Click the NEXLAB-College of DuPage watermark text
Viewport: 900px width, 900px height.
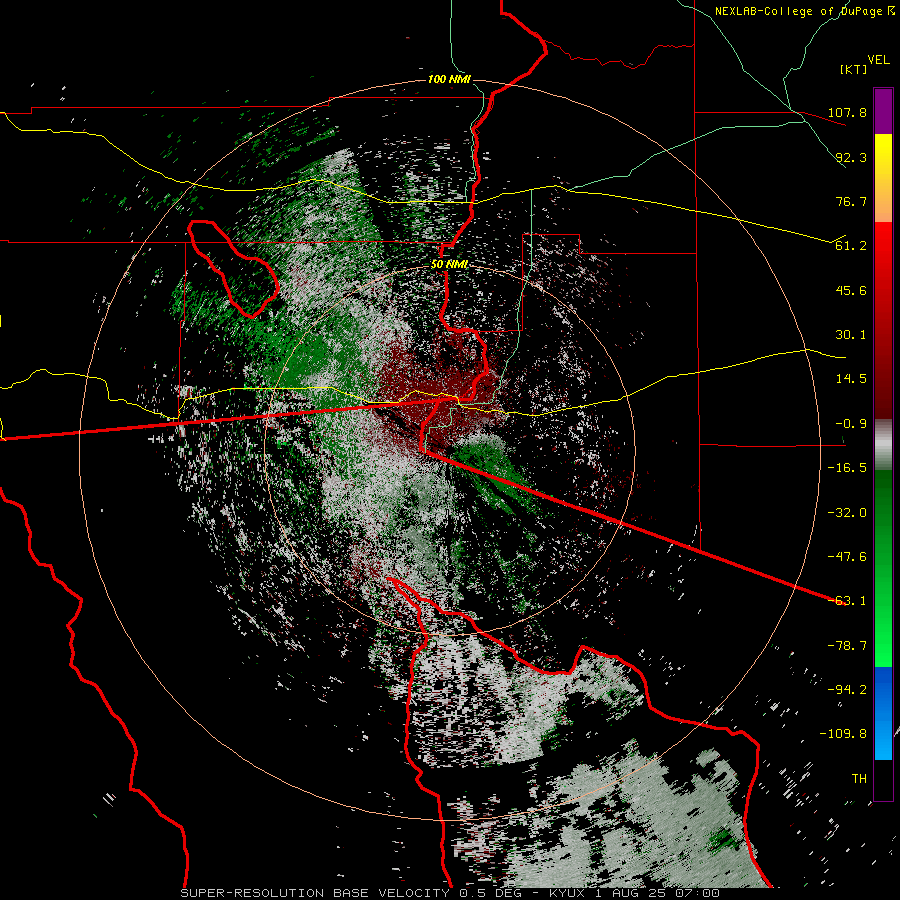pyautogui.click(x=804, y=11)
